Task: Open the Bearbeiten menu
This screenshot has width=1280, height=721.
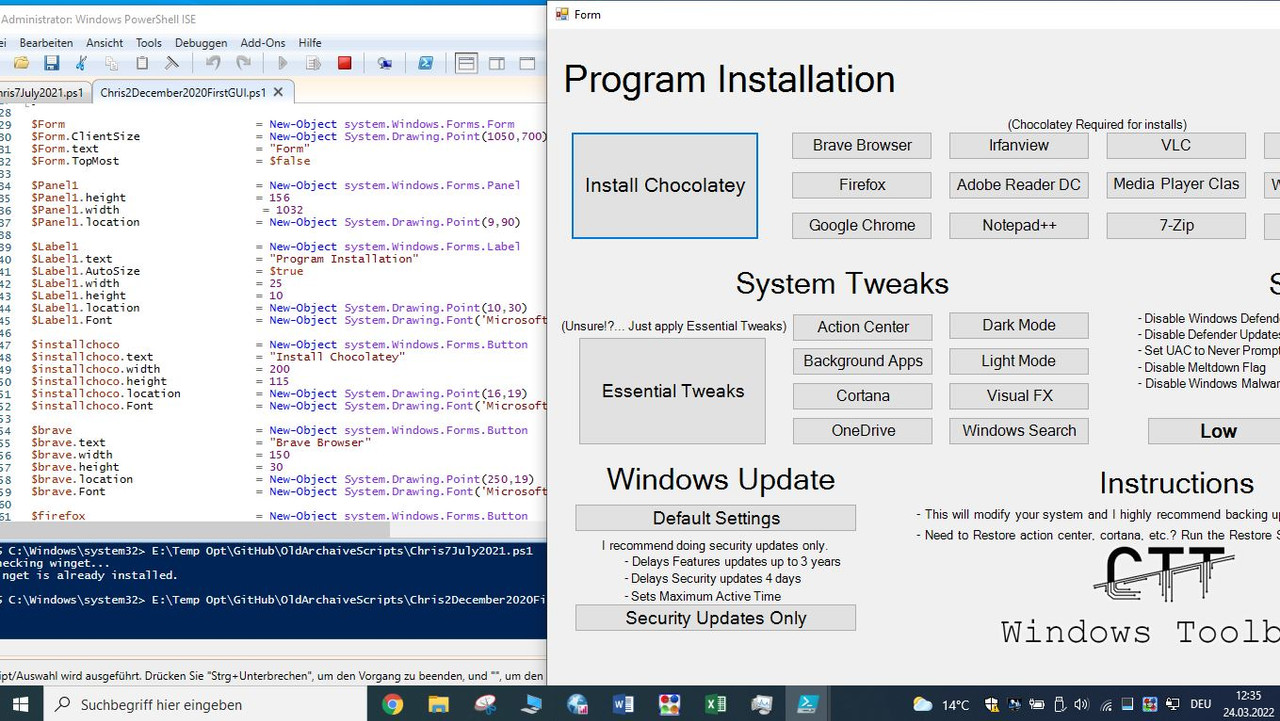Action: tap(46, 43)
